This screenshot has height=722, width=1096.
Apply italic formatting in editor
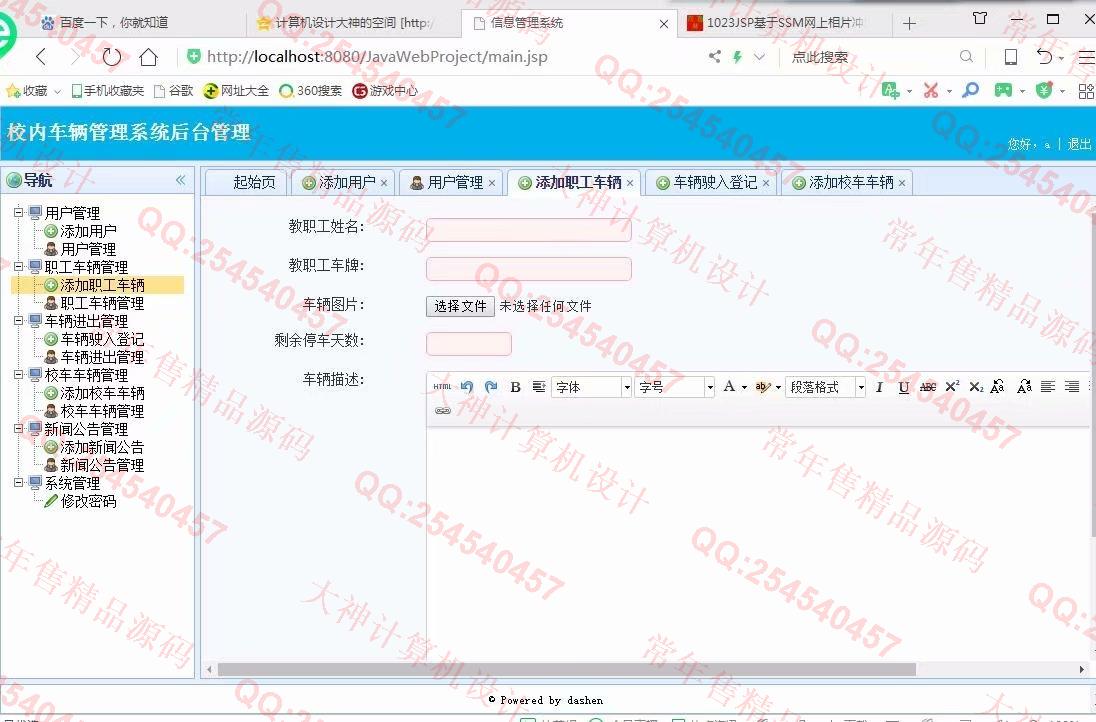point(879,387)
